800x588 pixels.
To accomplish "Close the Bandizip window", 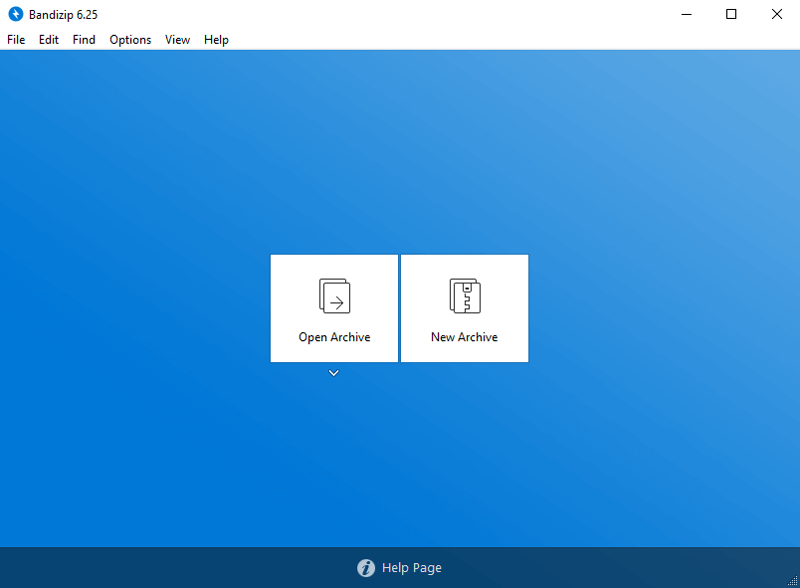I will (x=777, y=14).
